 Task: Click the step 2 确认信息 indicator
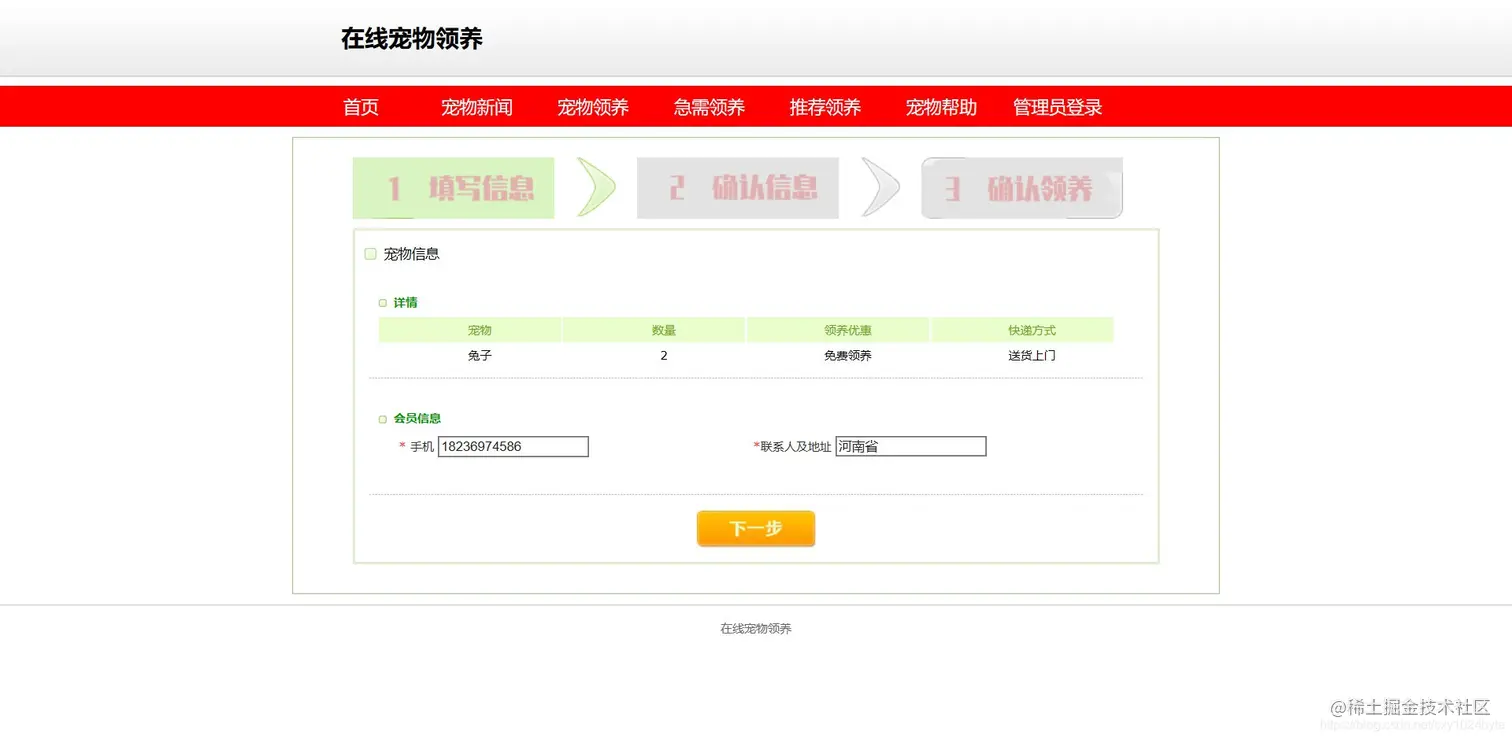(737, 188)
